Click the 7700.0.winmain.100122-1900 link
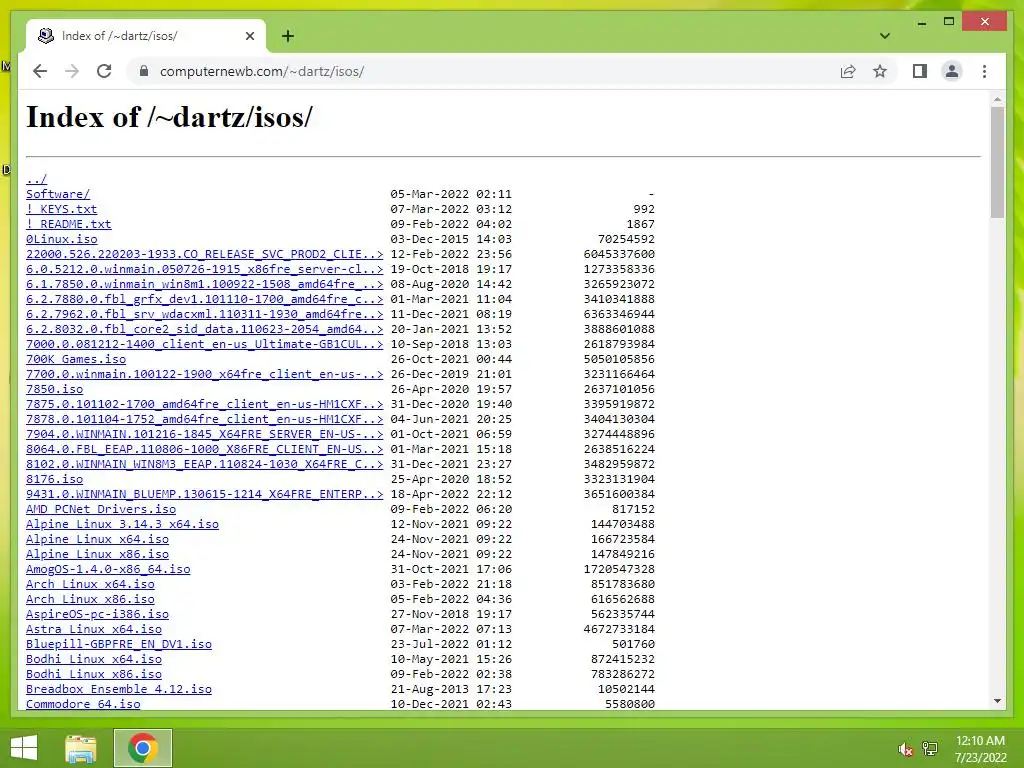Viewport: 1024px width, 768px height. click(x=204, y=374)
